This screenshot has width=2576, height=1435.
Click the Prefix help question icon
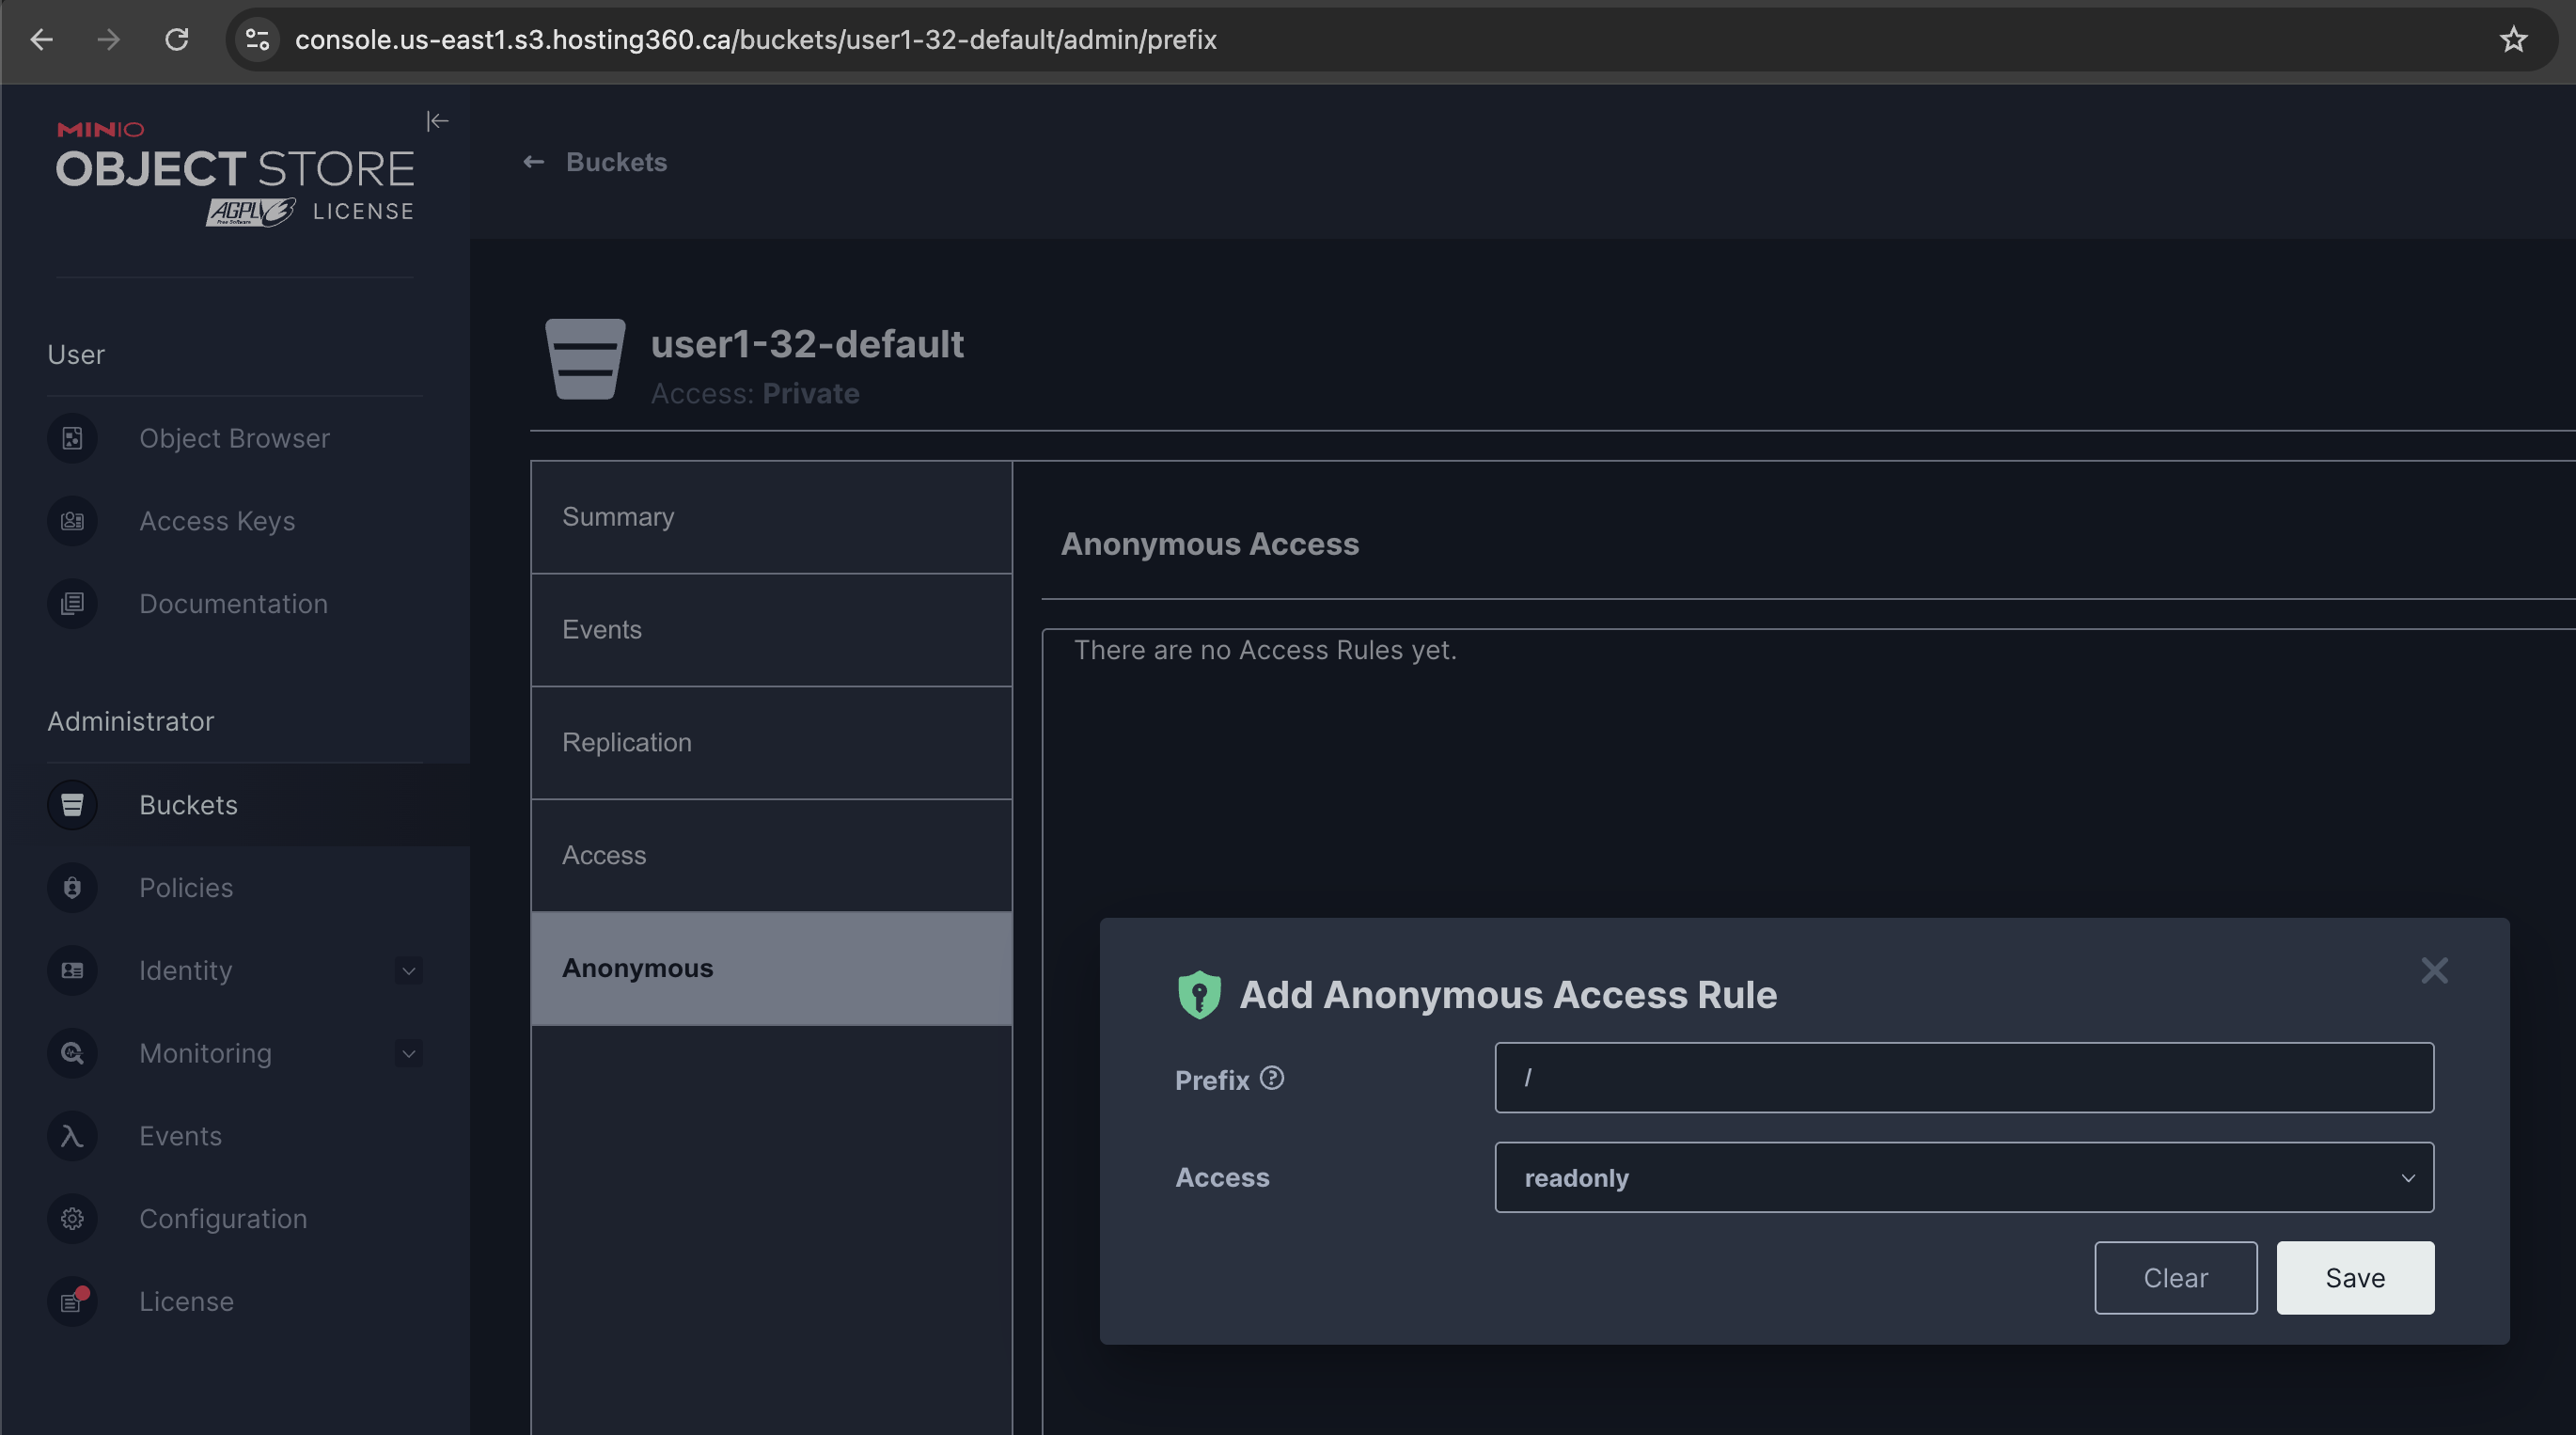tap(1272, 1078)
